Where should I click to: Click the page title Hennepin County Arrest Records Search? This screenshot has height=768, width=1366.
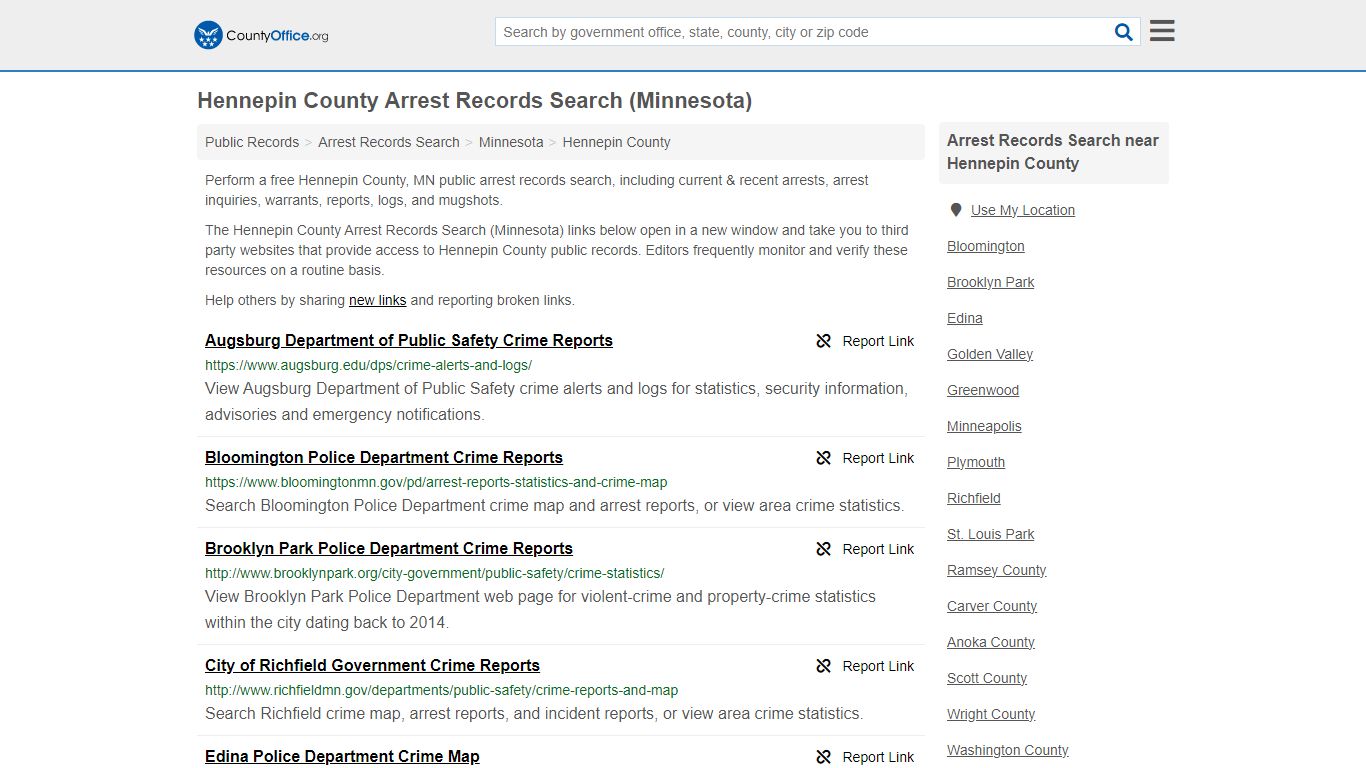tap(474, 101)
